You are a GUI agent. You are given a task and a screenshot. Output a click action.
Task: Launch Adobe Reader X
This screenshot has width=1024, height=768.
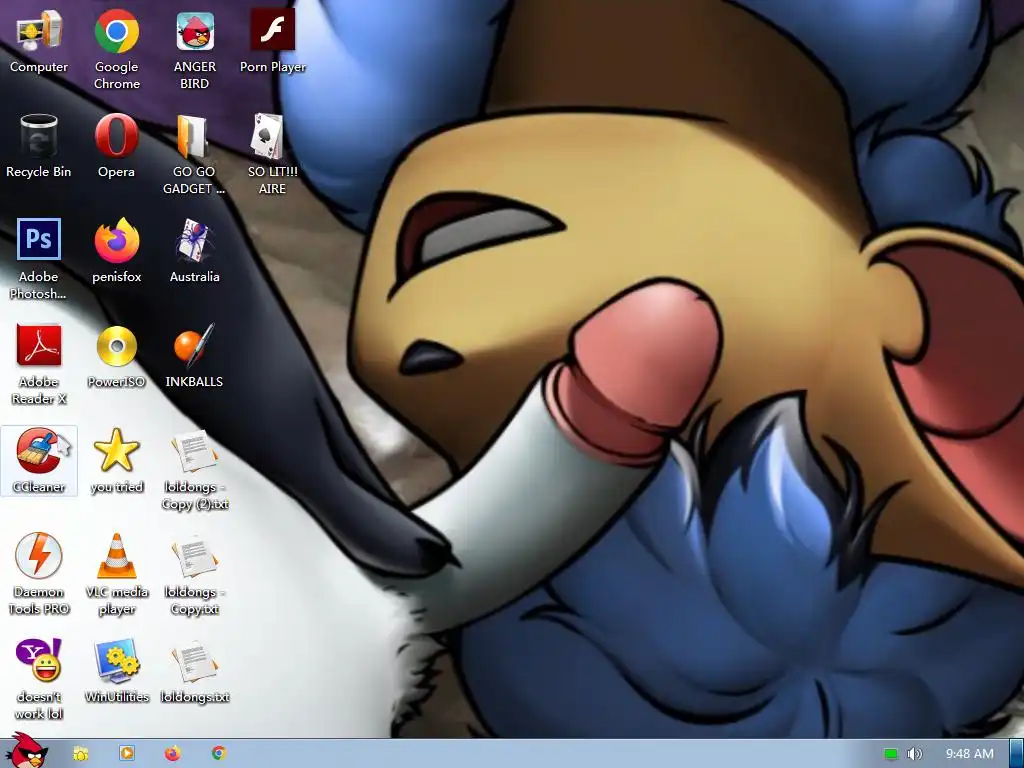coord(39,365)
